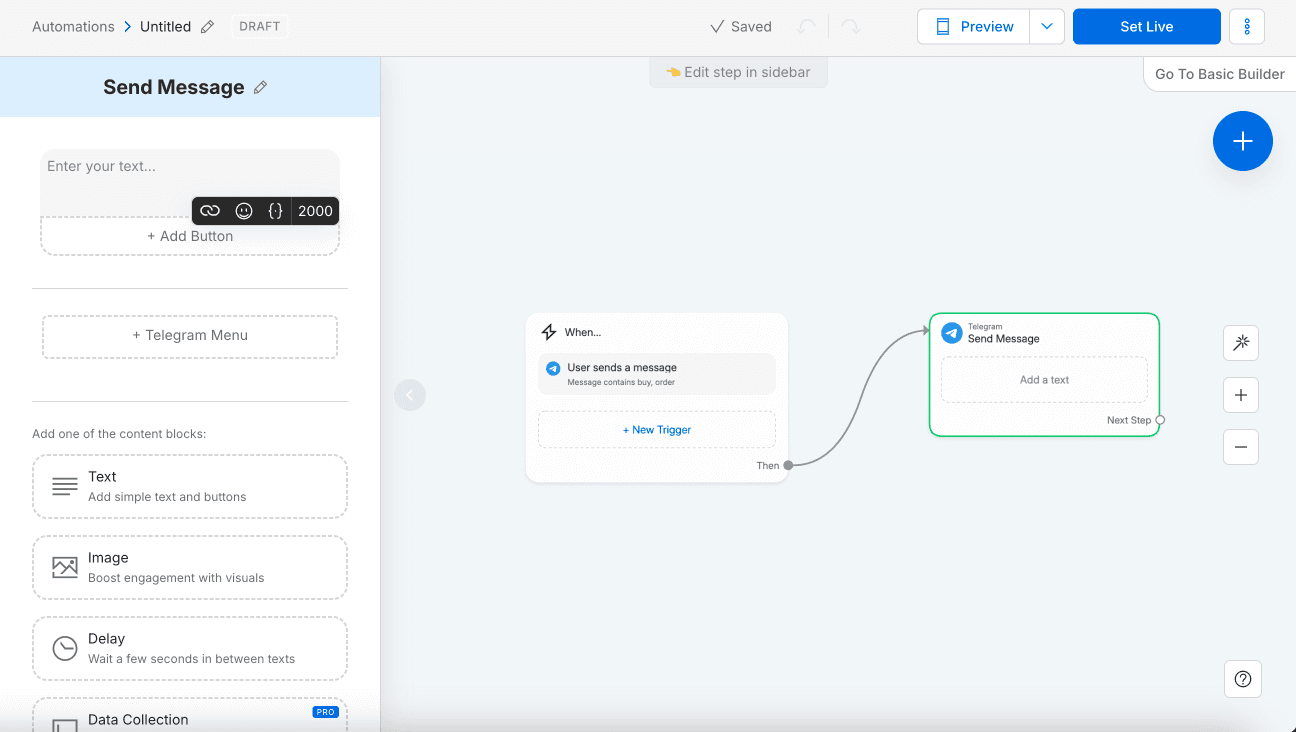Add an Image content block
Screen dimensions: 1296x732
190,568
